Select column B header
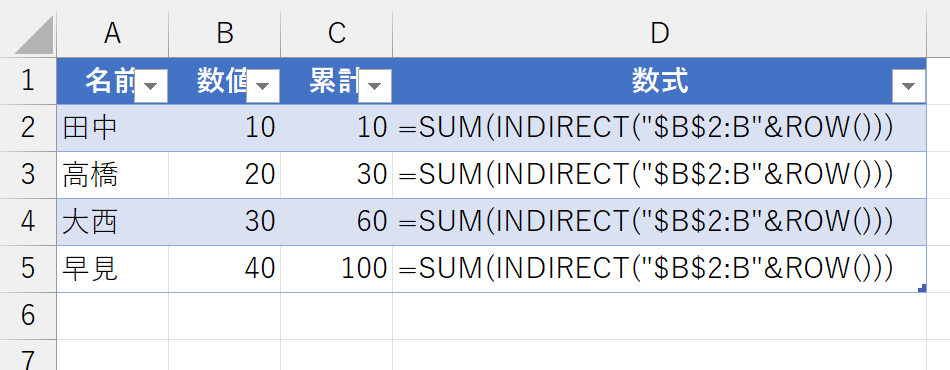The width and height of the screenshot is (950, 370). [225, 35]
